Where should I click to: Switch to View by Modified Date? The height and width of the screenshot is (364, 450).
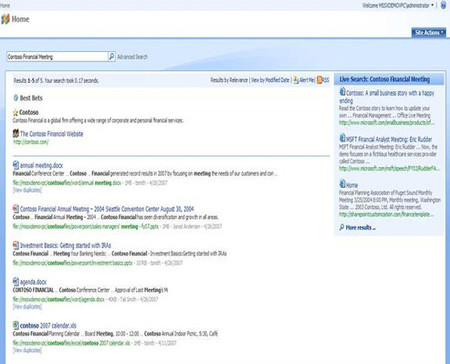pos(270,80)
